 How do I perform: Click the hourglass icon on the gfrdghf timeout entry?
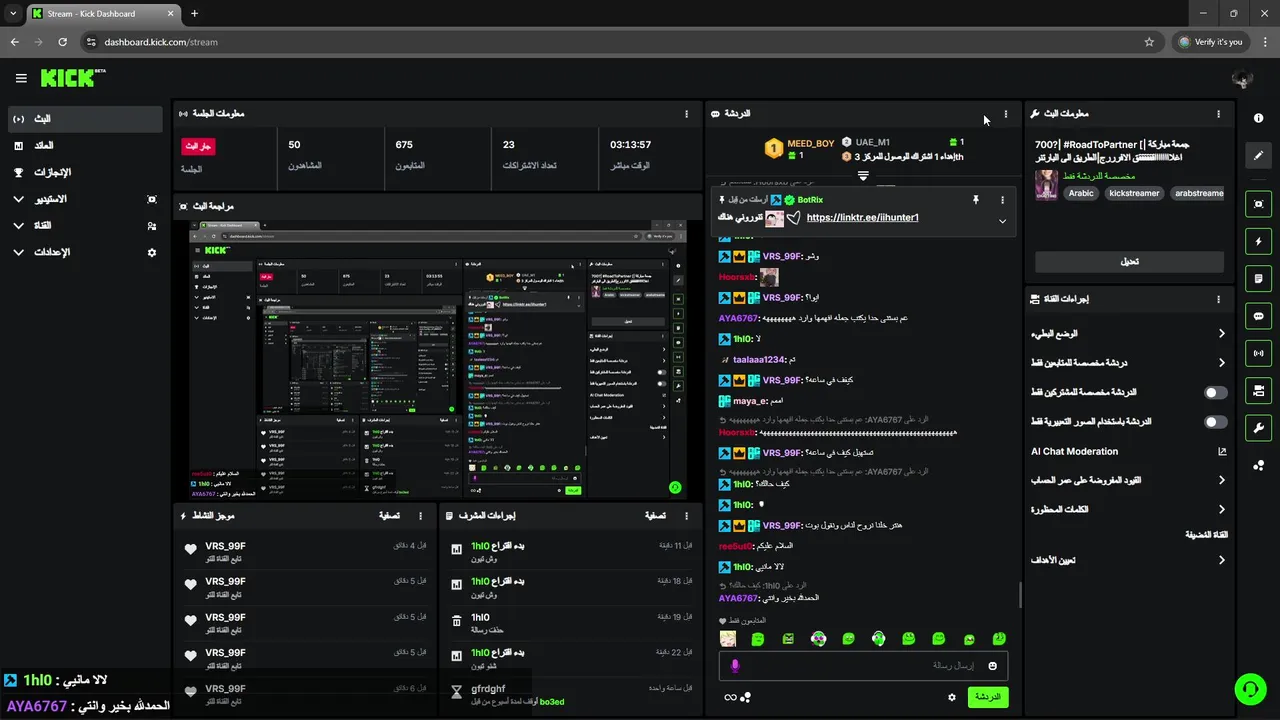[457, 691]
